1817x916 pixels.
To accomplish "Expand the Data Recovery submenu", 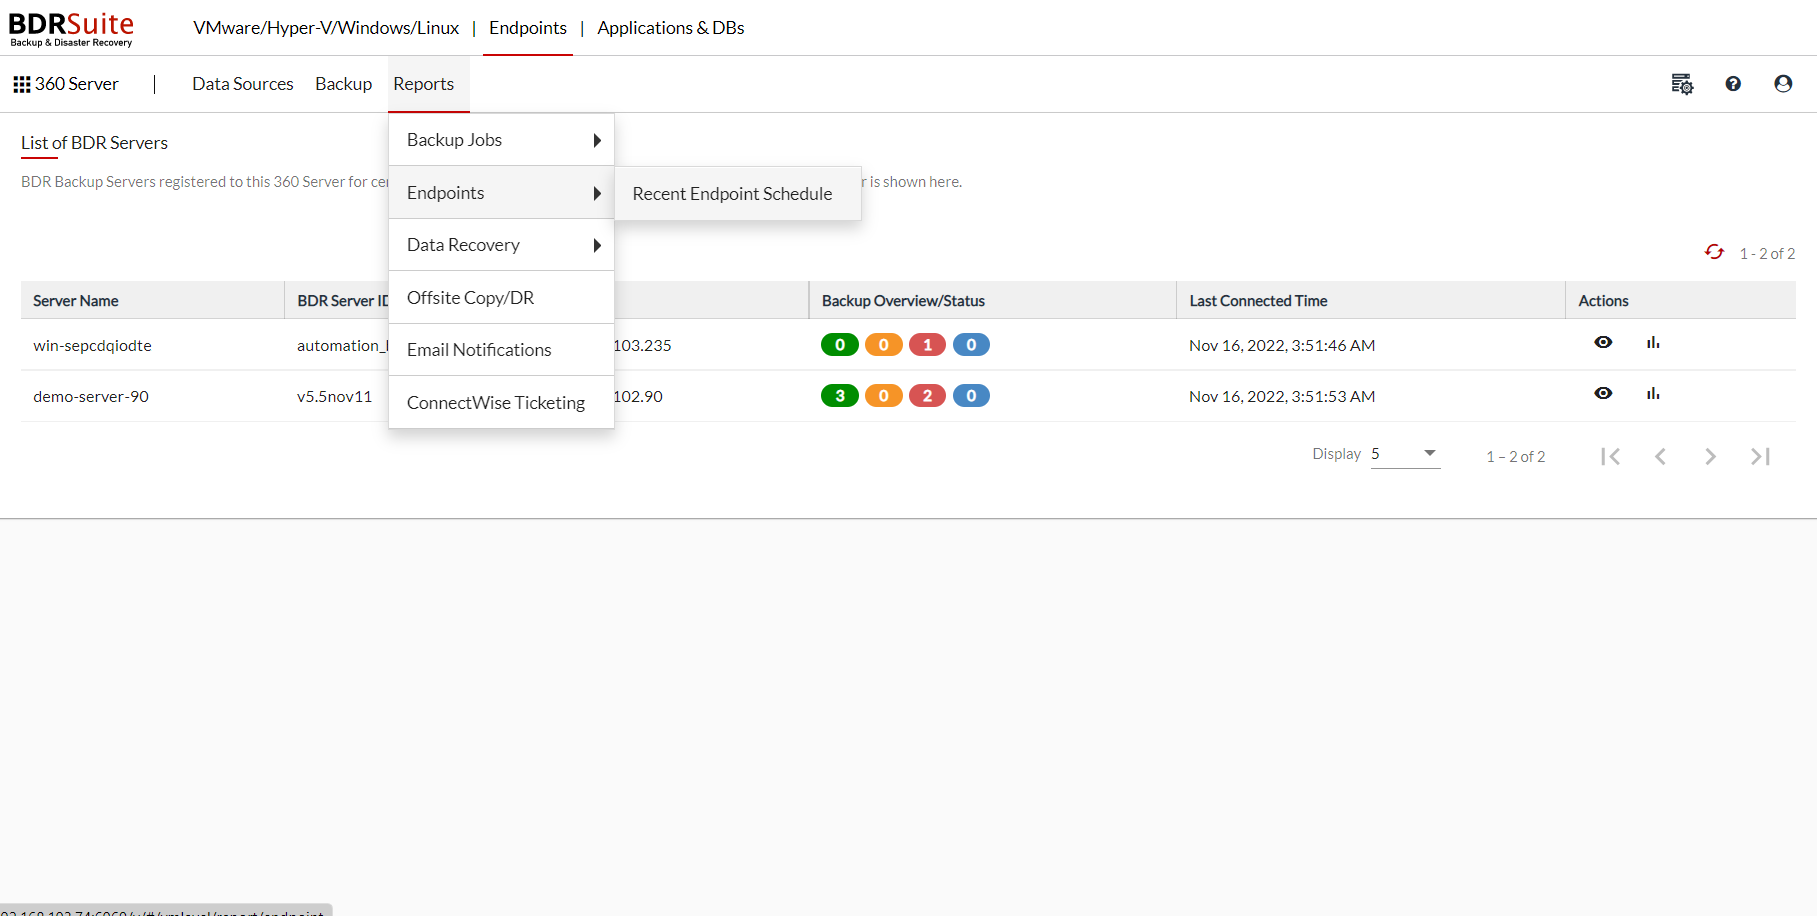I will tap(501, 245).
